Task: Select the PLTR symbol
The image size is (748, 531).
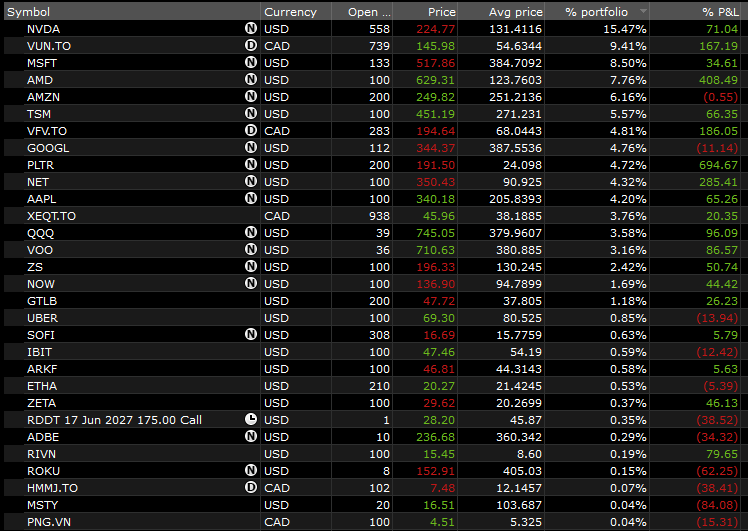Action: 41,165
